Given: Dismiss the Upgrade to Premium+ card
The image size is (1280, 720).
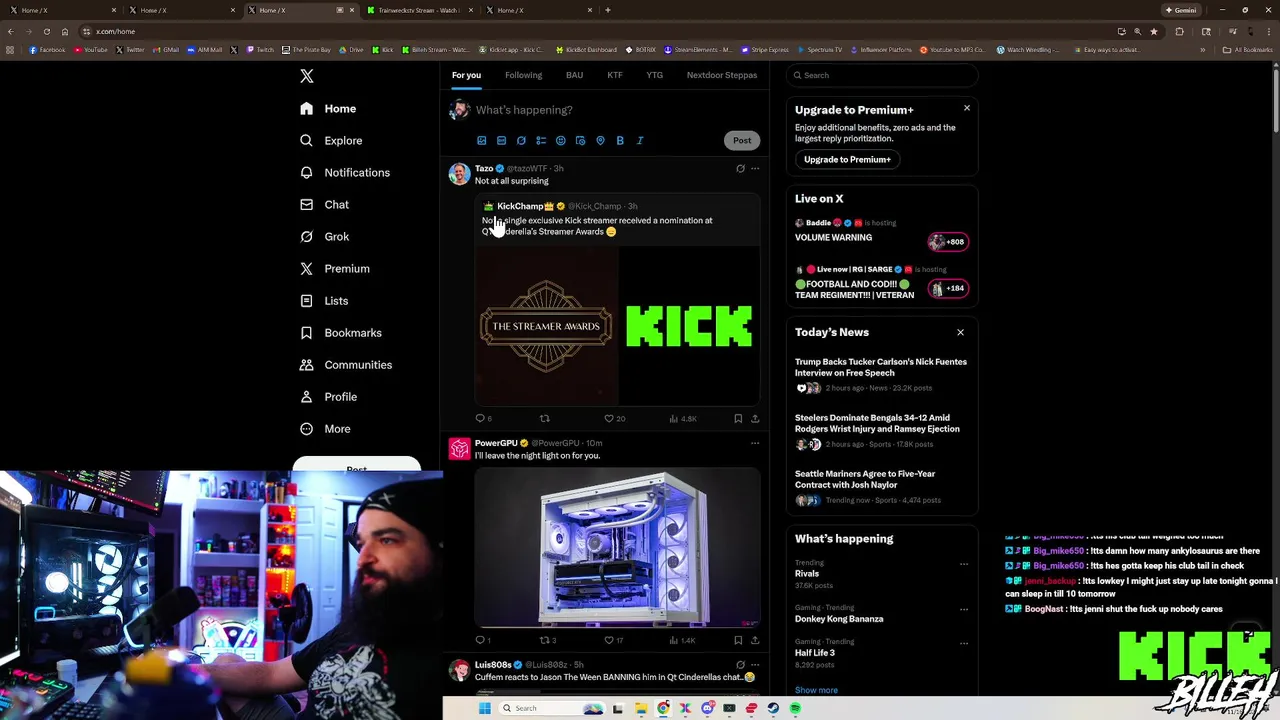Looking at the screenshot, I should (x=967, y=108).
